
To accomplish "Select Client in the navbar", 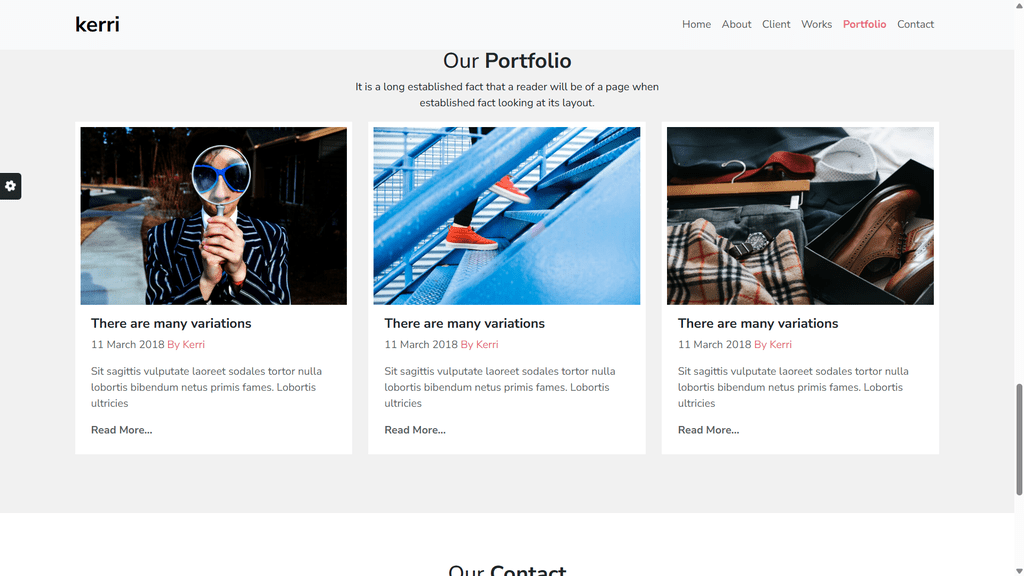I will [776, 24].
